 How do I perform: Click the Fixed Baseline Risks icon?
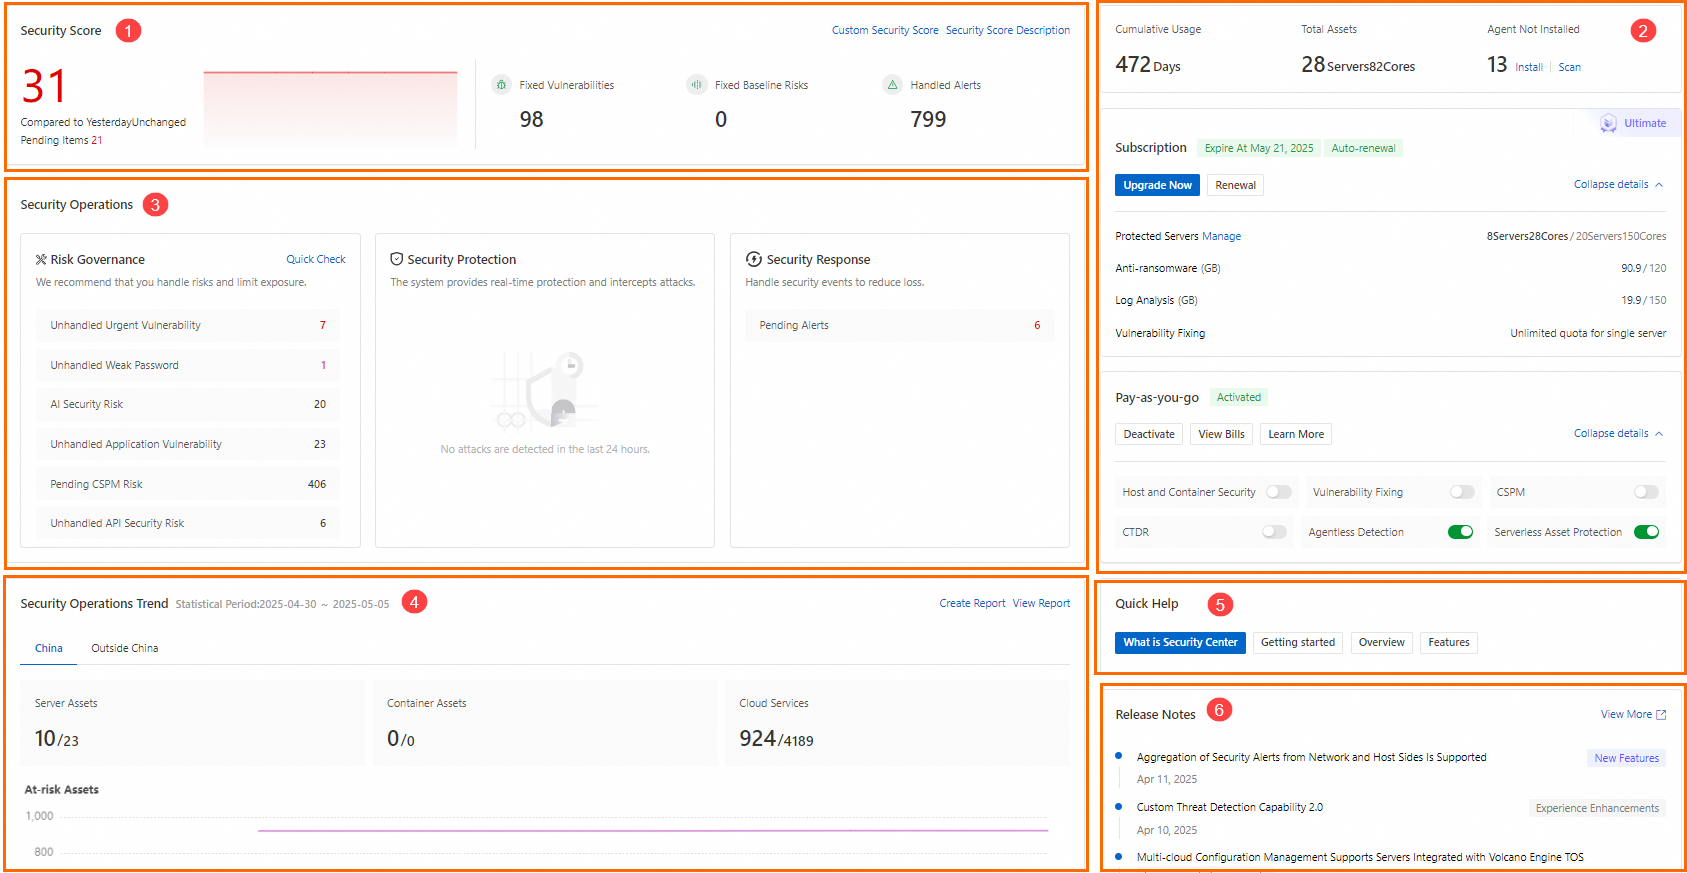pos(696,85)
